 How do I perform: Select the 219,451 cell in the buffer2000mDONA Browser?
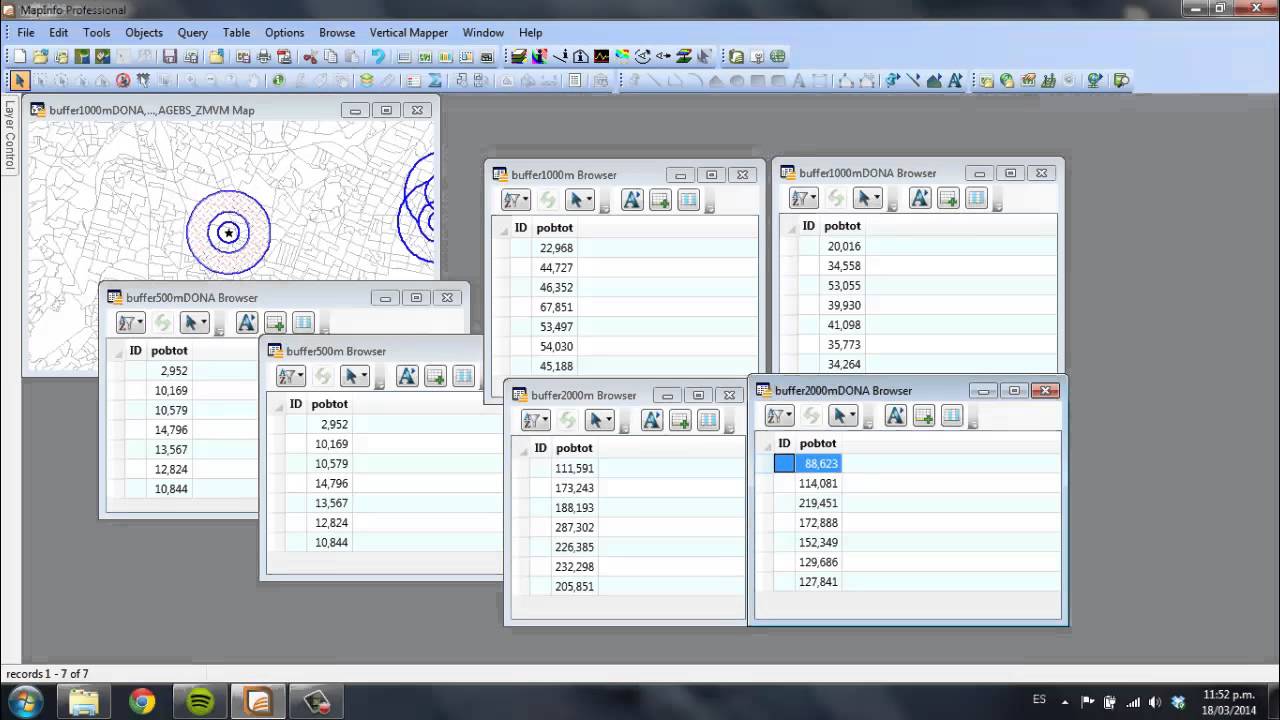818,503
